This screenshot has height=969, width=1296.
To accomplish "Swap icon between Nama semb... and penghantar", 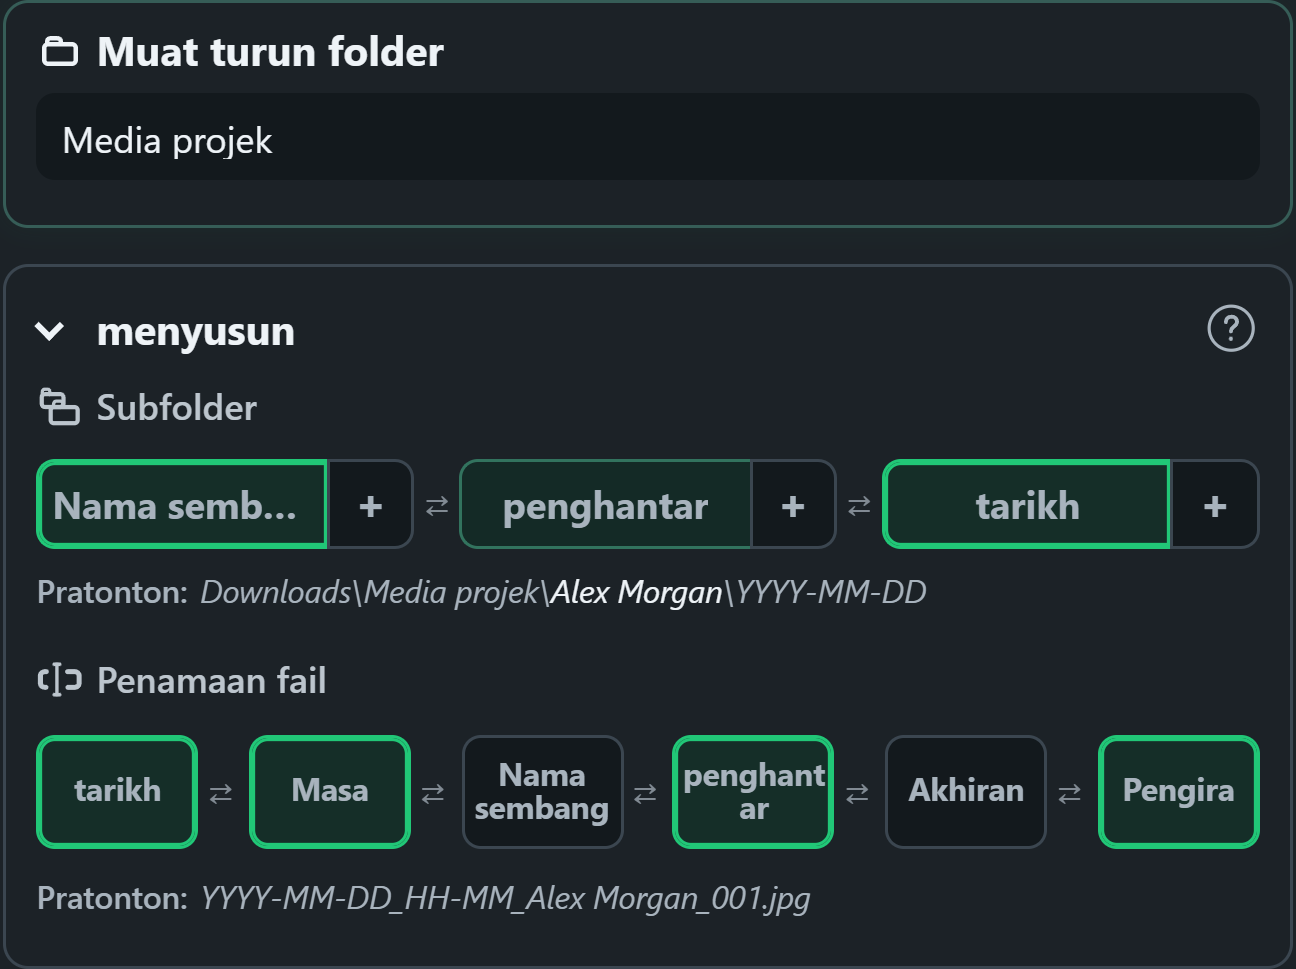I will [x=437, y=506].
